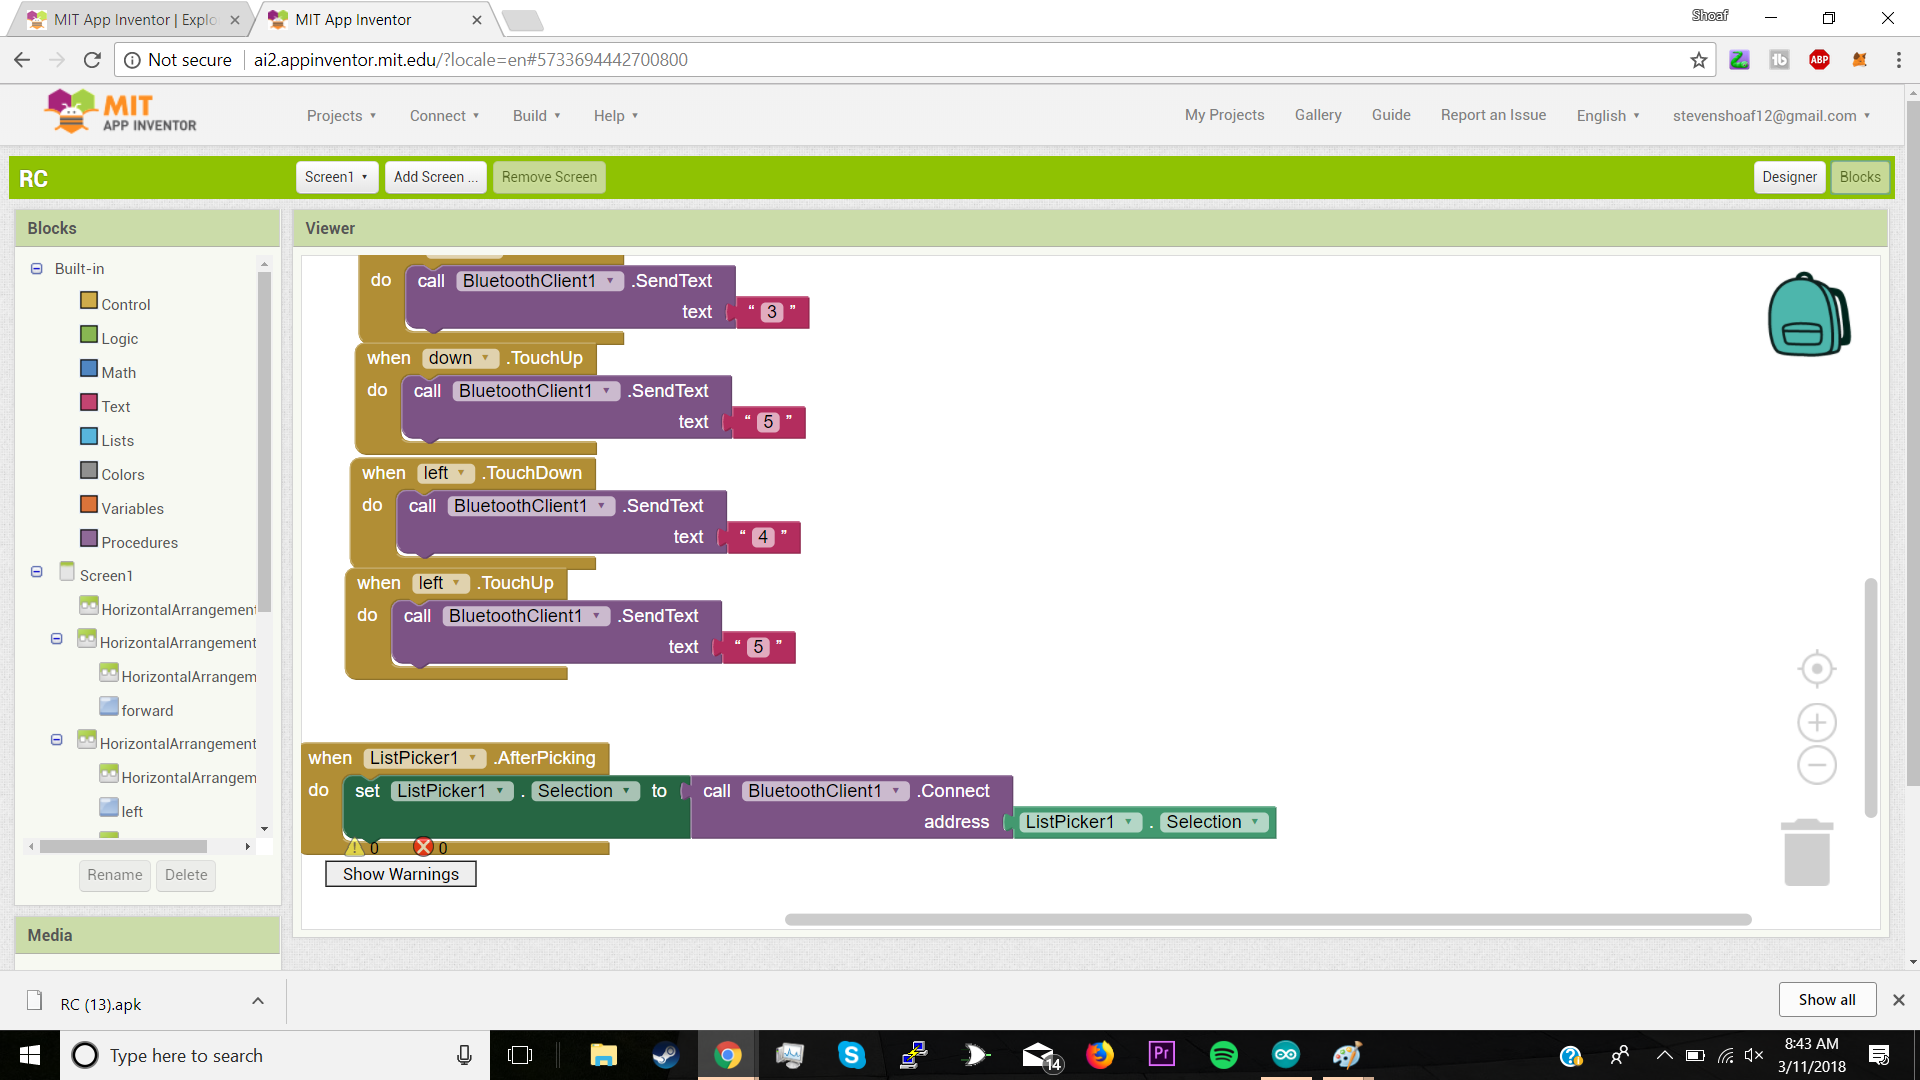This screenshot has width=1920, height=1080.
Task: Click the viewer horizontal scrollbar
Action: 1267,919
